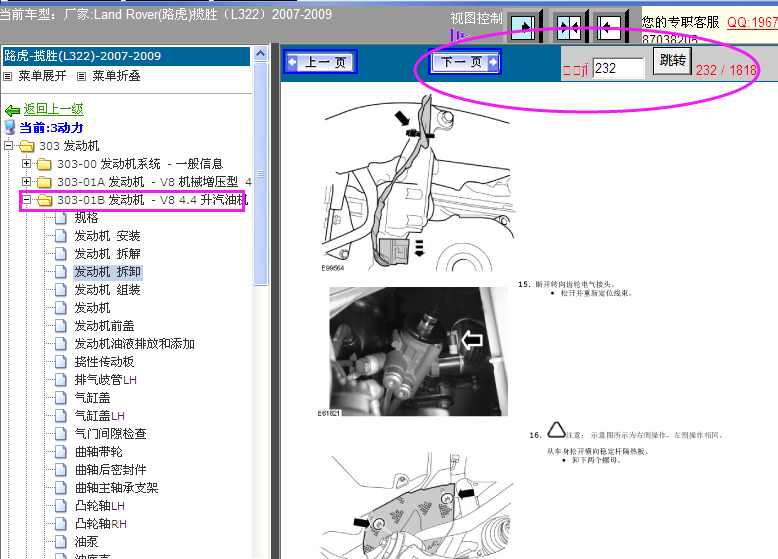This screenshot has height=559, width=778.
Task: Select the 303 发动机 folder
Action: [69, 146]
